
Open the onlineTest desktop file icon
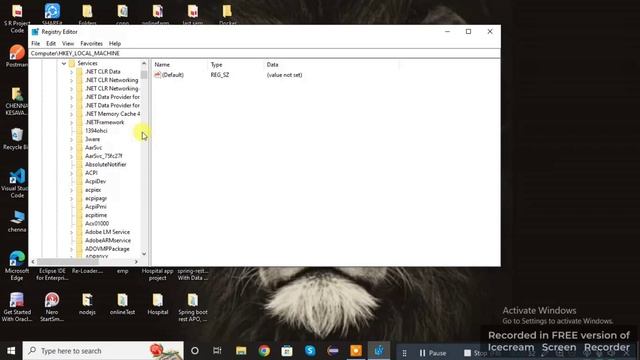(x=122, y=304)
